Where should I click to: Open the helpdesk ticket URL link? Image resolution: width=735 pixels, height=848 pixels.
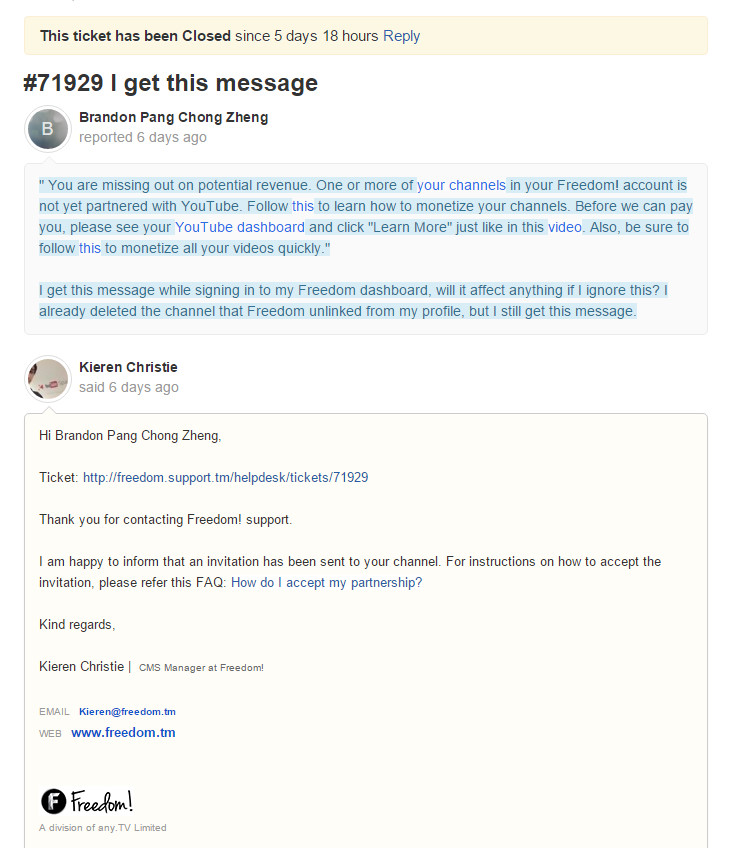point(225,478)
